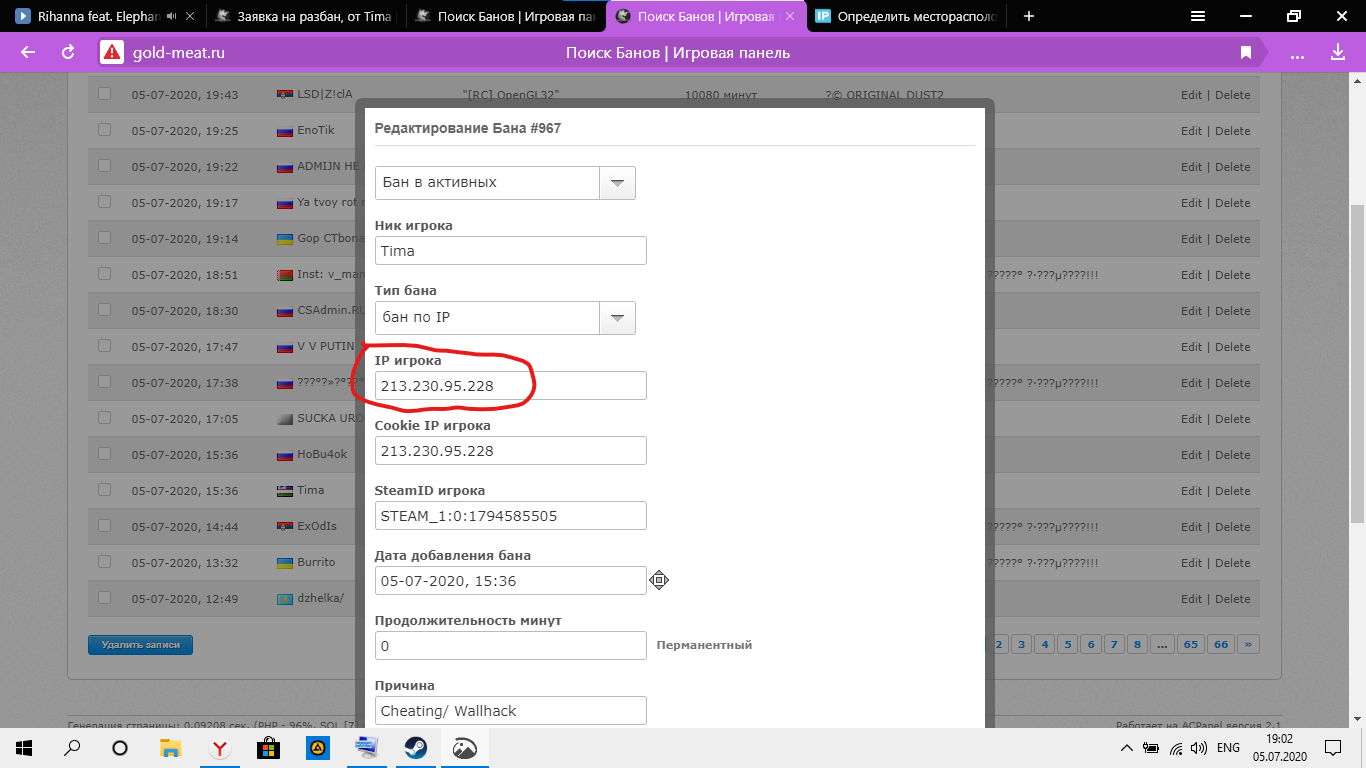Mute audio on the Rihanna tab speaker icon
The image size is (1366, 768).
coord(172,16)
